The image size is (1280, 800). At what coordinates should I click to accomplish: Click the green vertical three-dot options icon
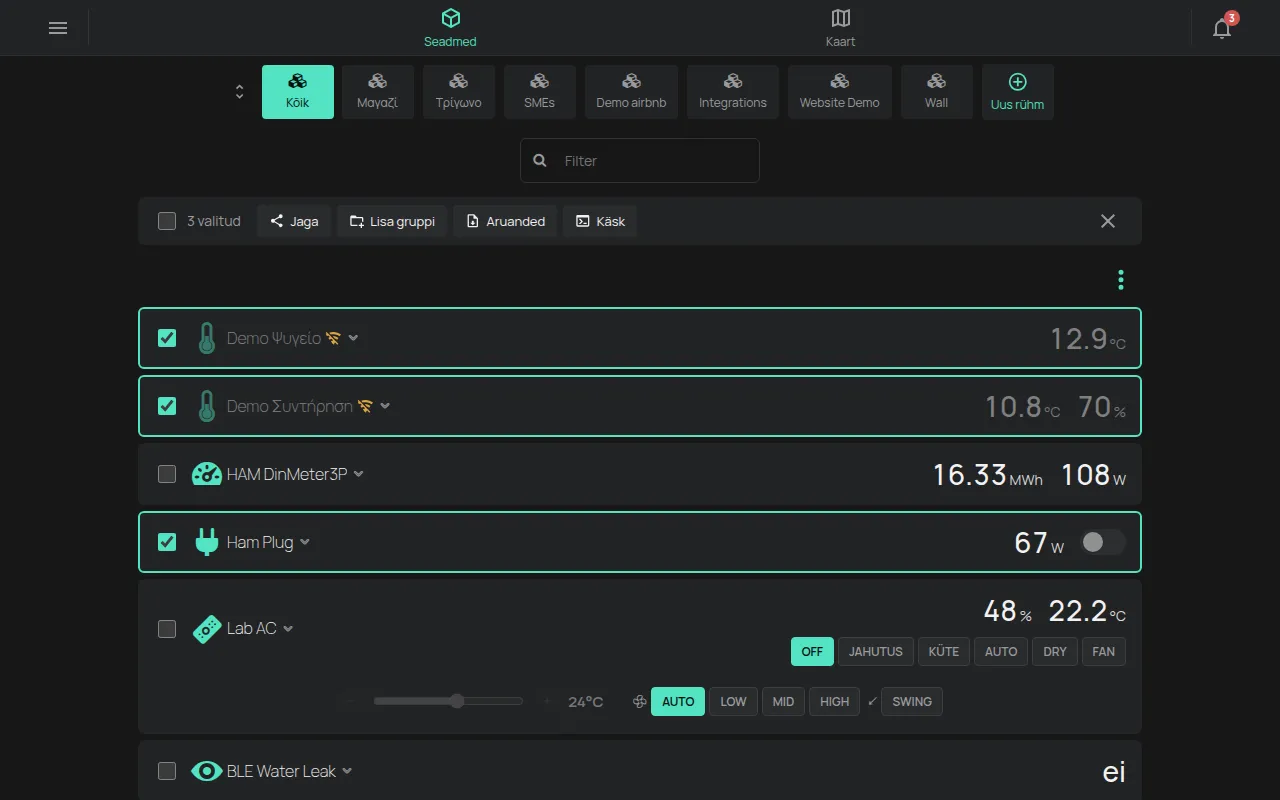1121,280
